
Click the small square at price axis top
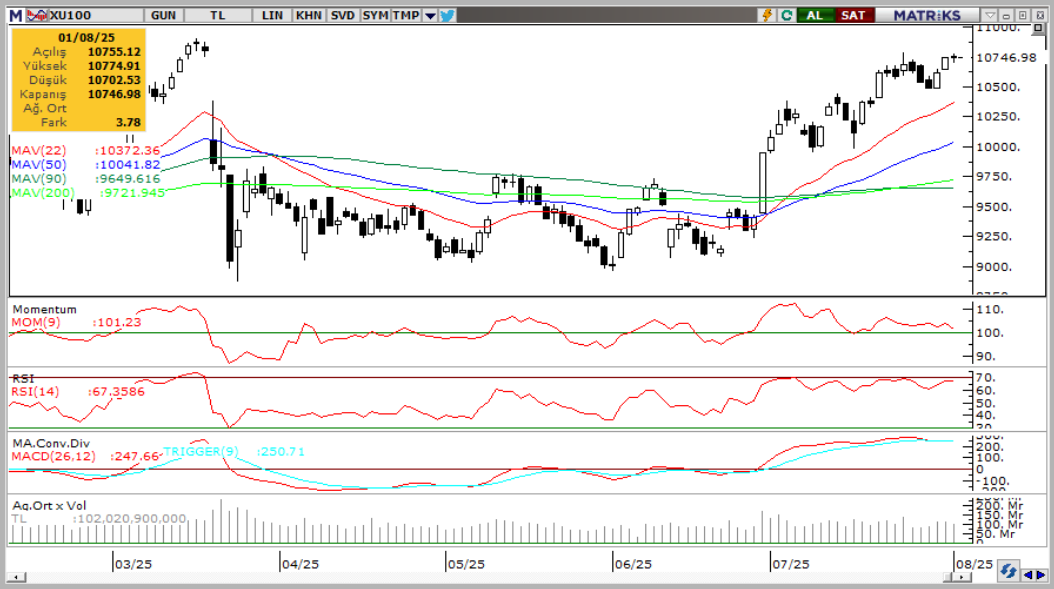pyautogui.click(x=1040, y=28)
